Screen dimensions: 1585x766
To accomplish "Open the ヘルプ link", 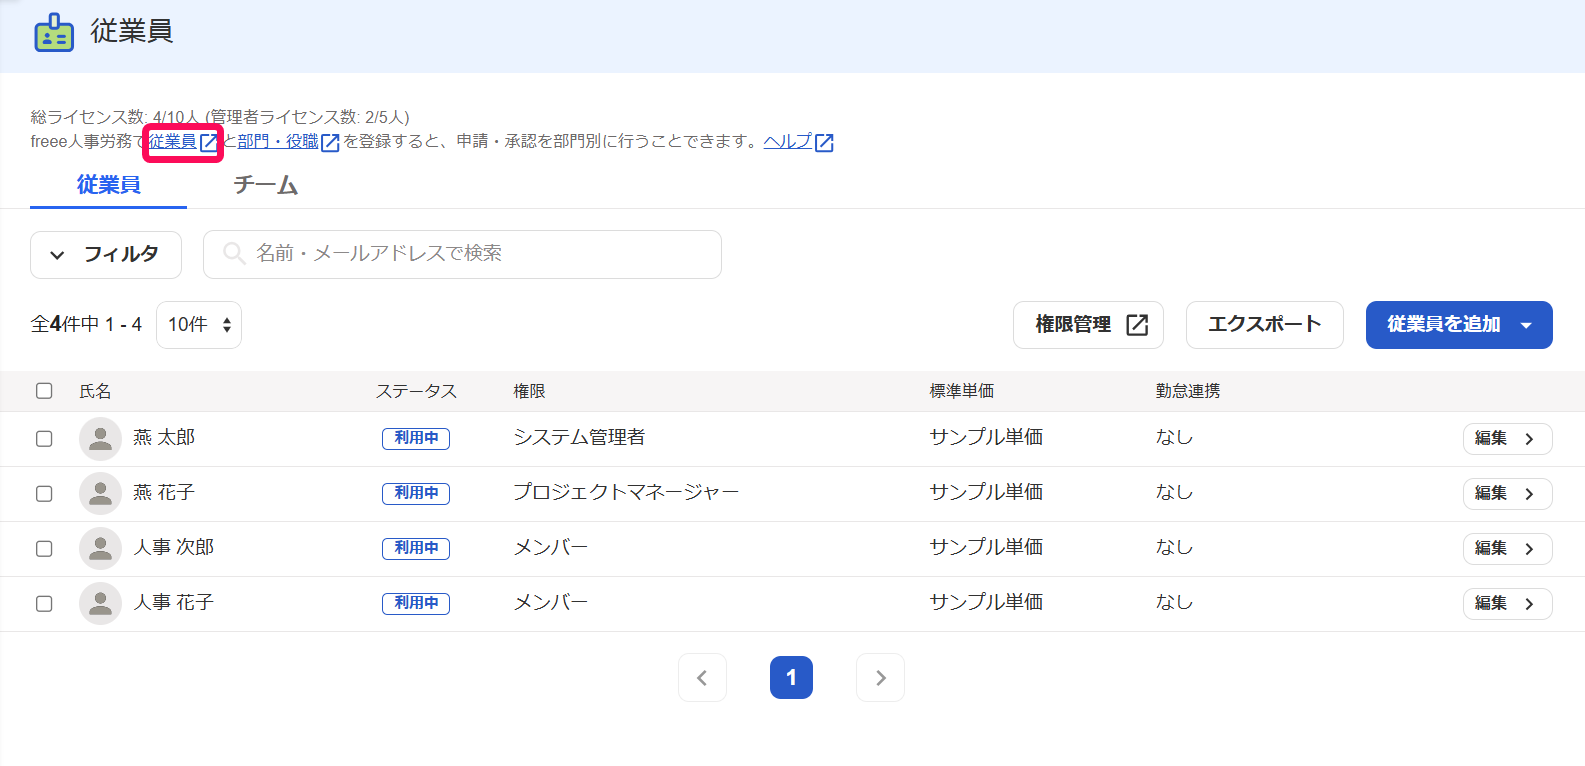I will (x=788, y=142).
